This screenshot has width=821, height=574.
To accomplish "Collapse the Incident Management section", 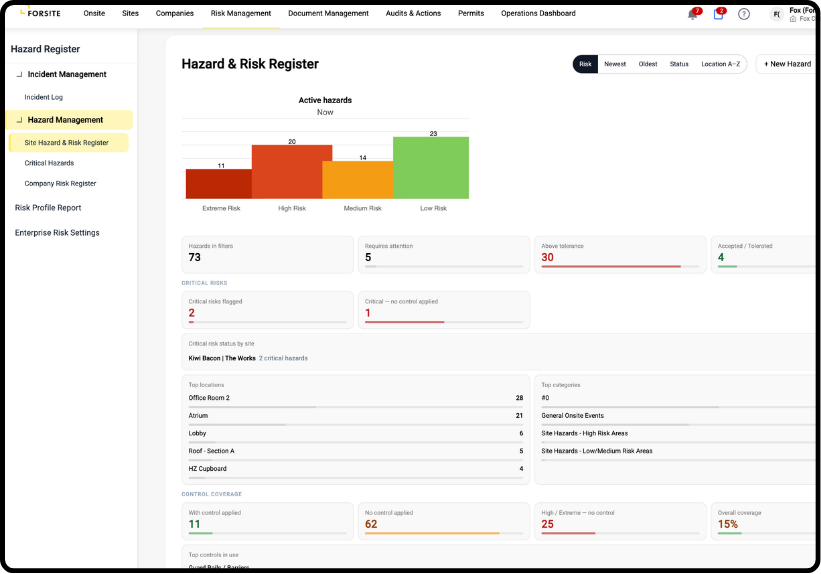I will pos(19,74).
